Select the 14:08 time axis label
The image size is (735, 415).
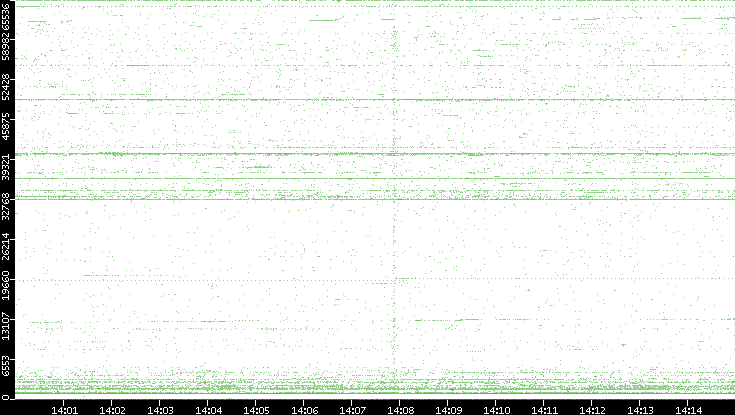pos(400,409)
